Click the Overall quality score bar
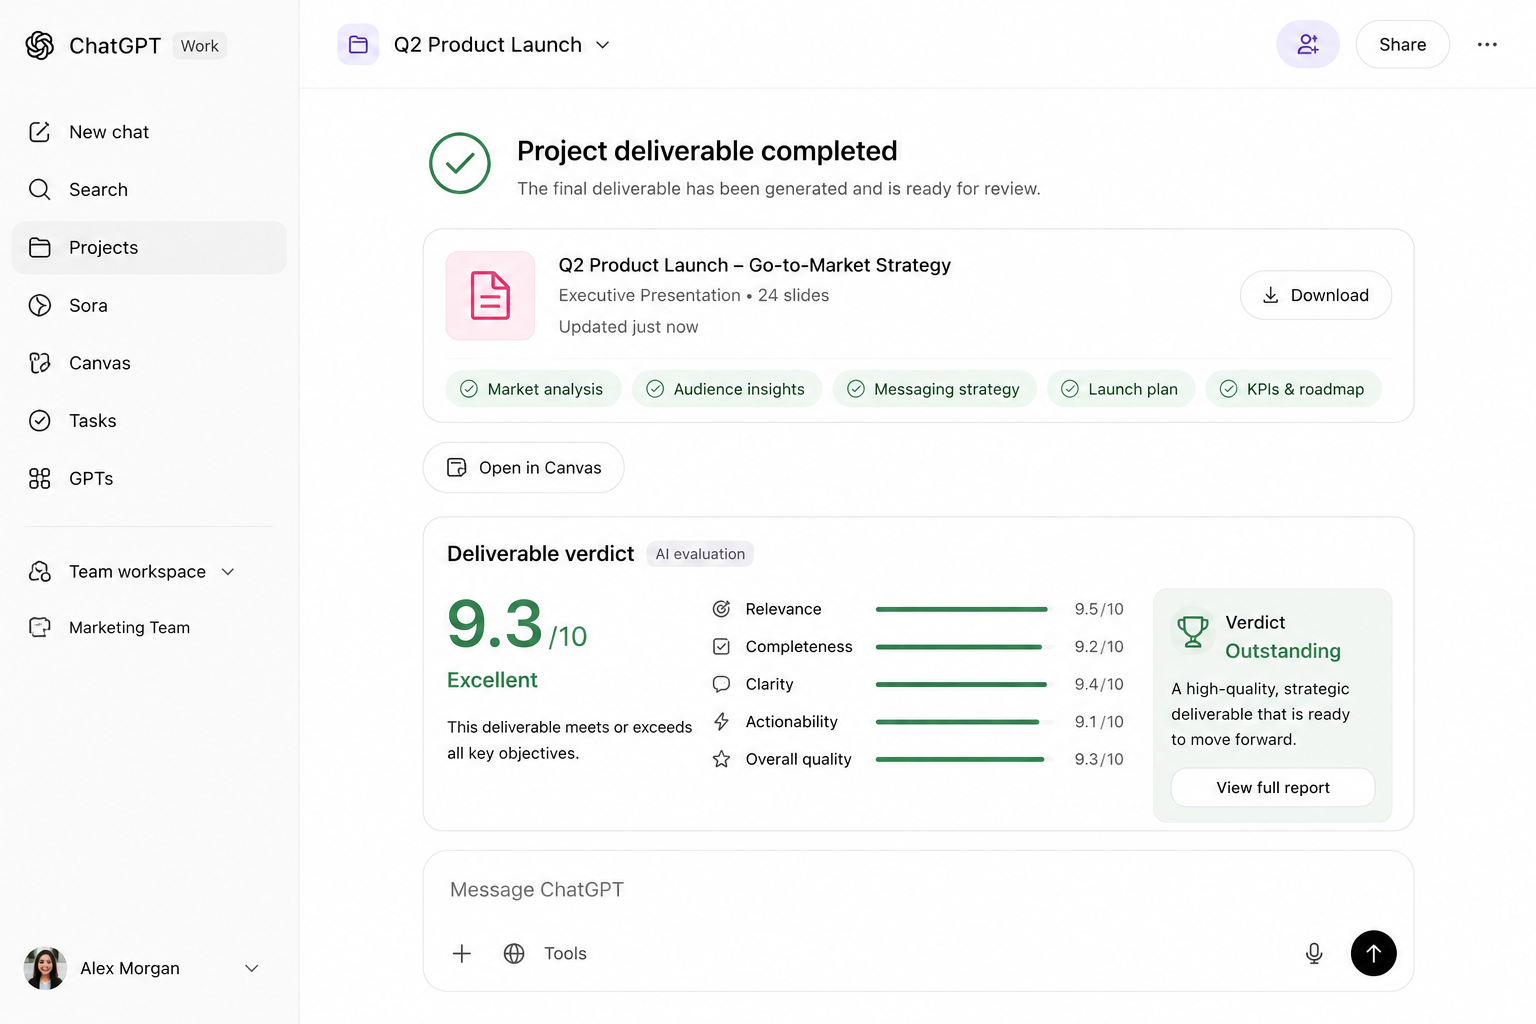 [x=964, y=759]
